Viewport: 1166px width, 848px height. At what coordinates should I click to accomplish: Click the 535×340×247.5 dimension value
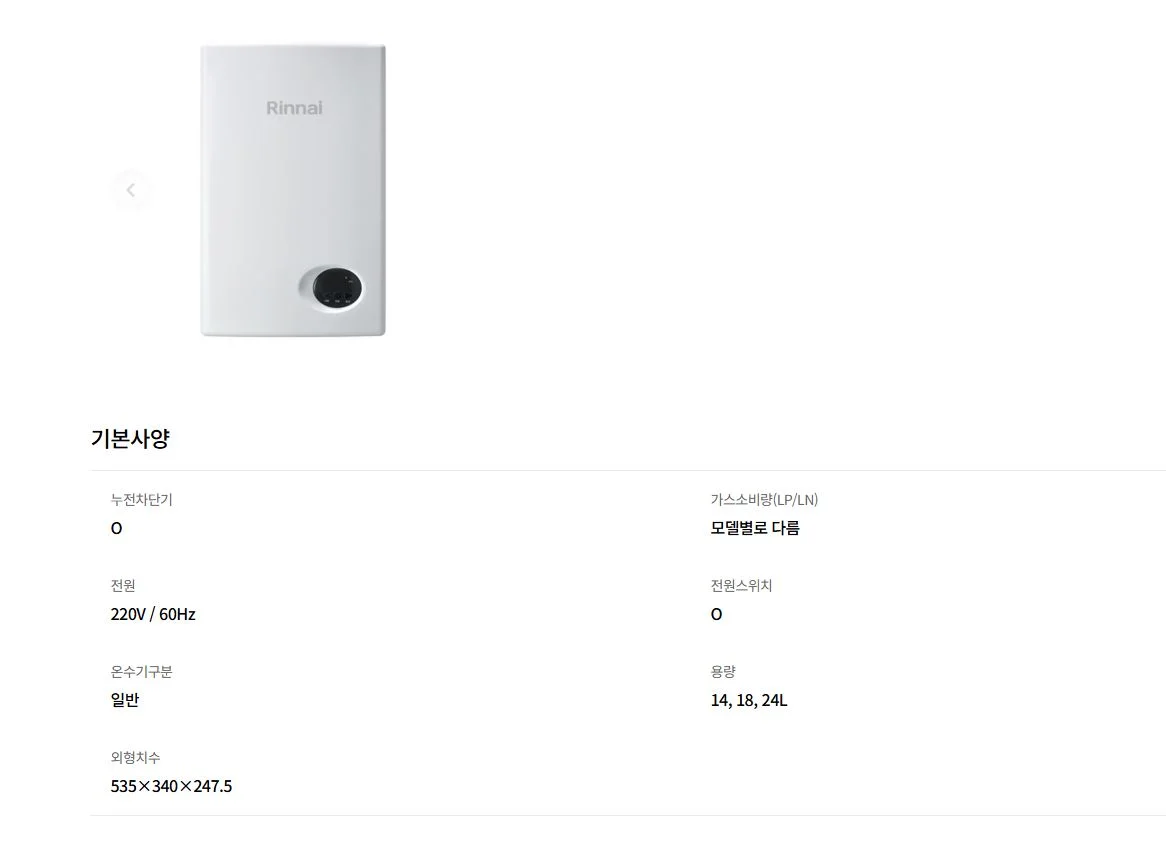171,785
